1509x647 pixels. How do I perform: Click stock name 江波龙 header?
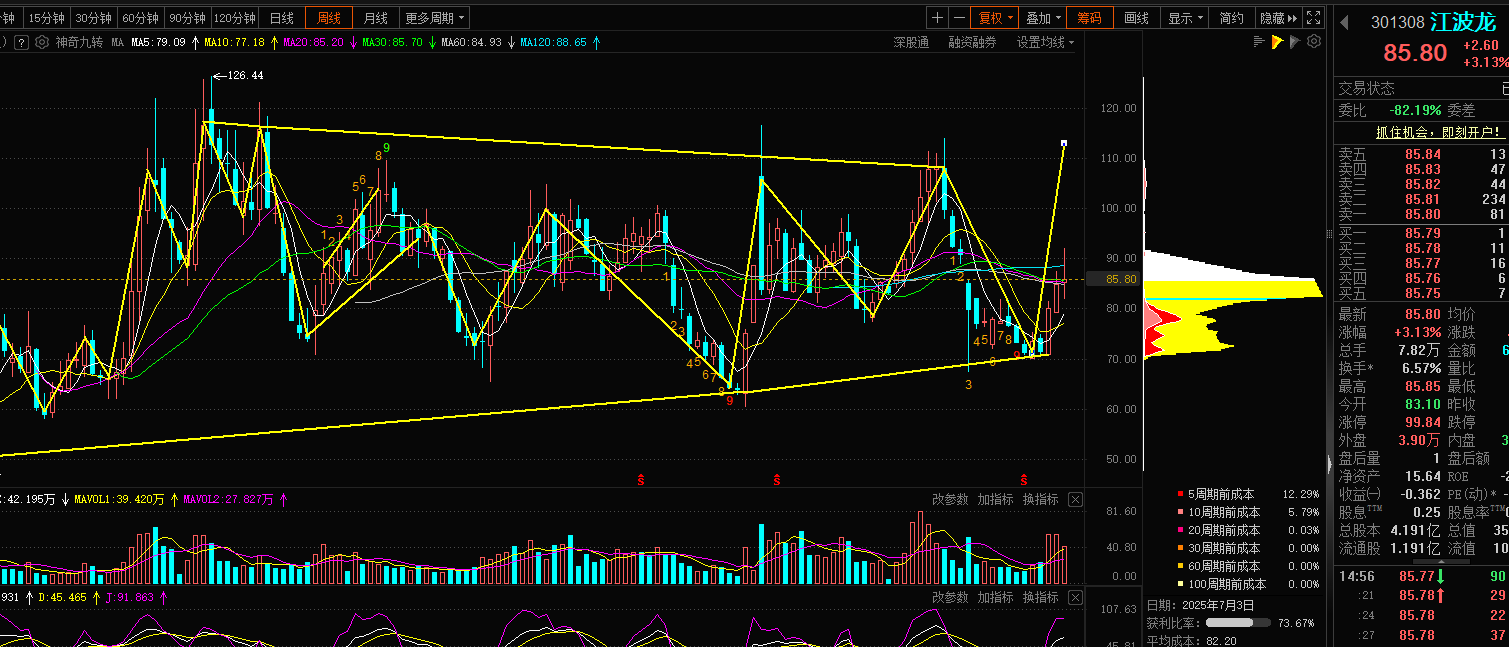(x=1462, y=22)
